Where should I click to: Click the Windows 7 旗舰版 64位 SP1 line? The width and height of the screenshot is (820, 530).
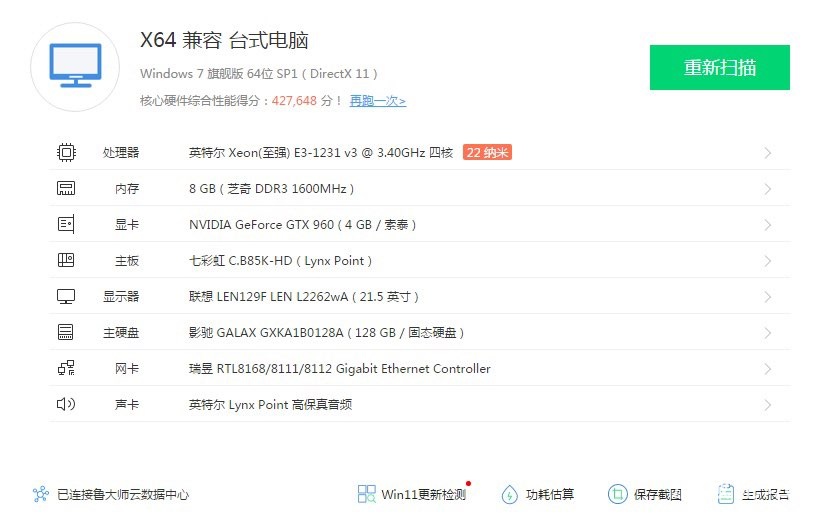(x=258, y=74)
